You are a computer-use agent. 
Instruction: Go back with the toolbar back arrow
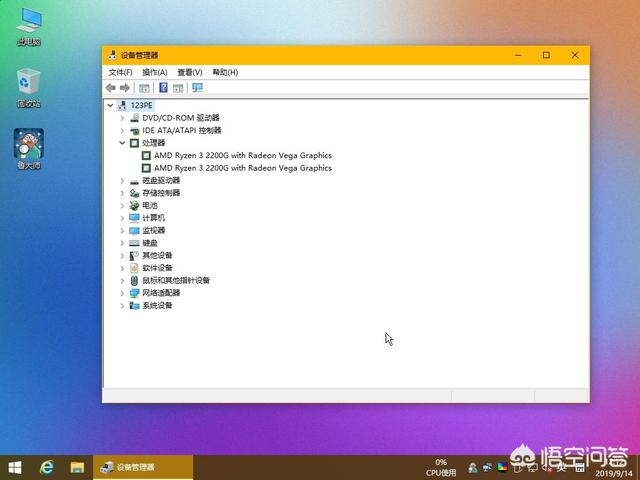pyautogui.click(x=111, y=87)
